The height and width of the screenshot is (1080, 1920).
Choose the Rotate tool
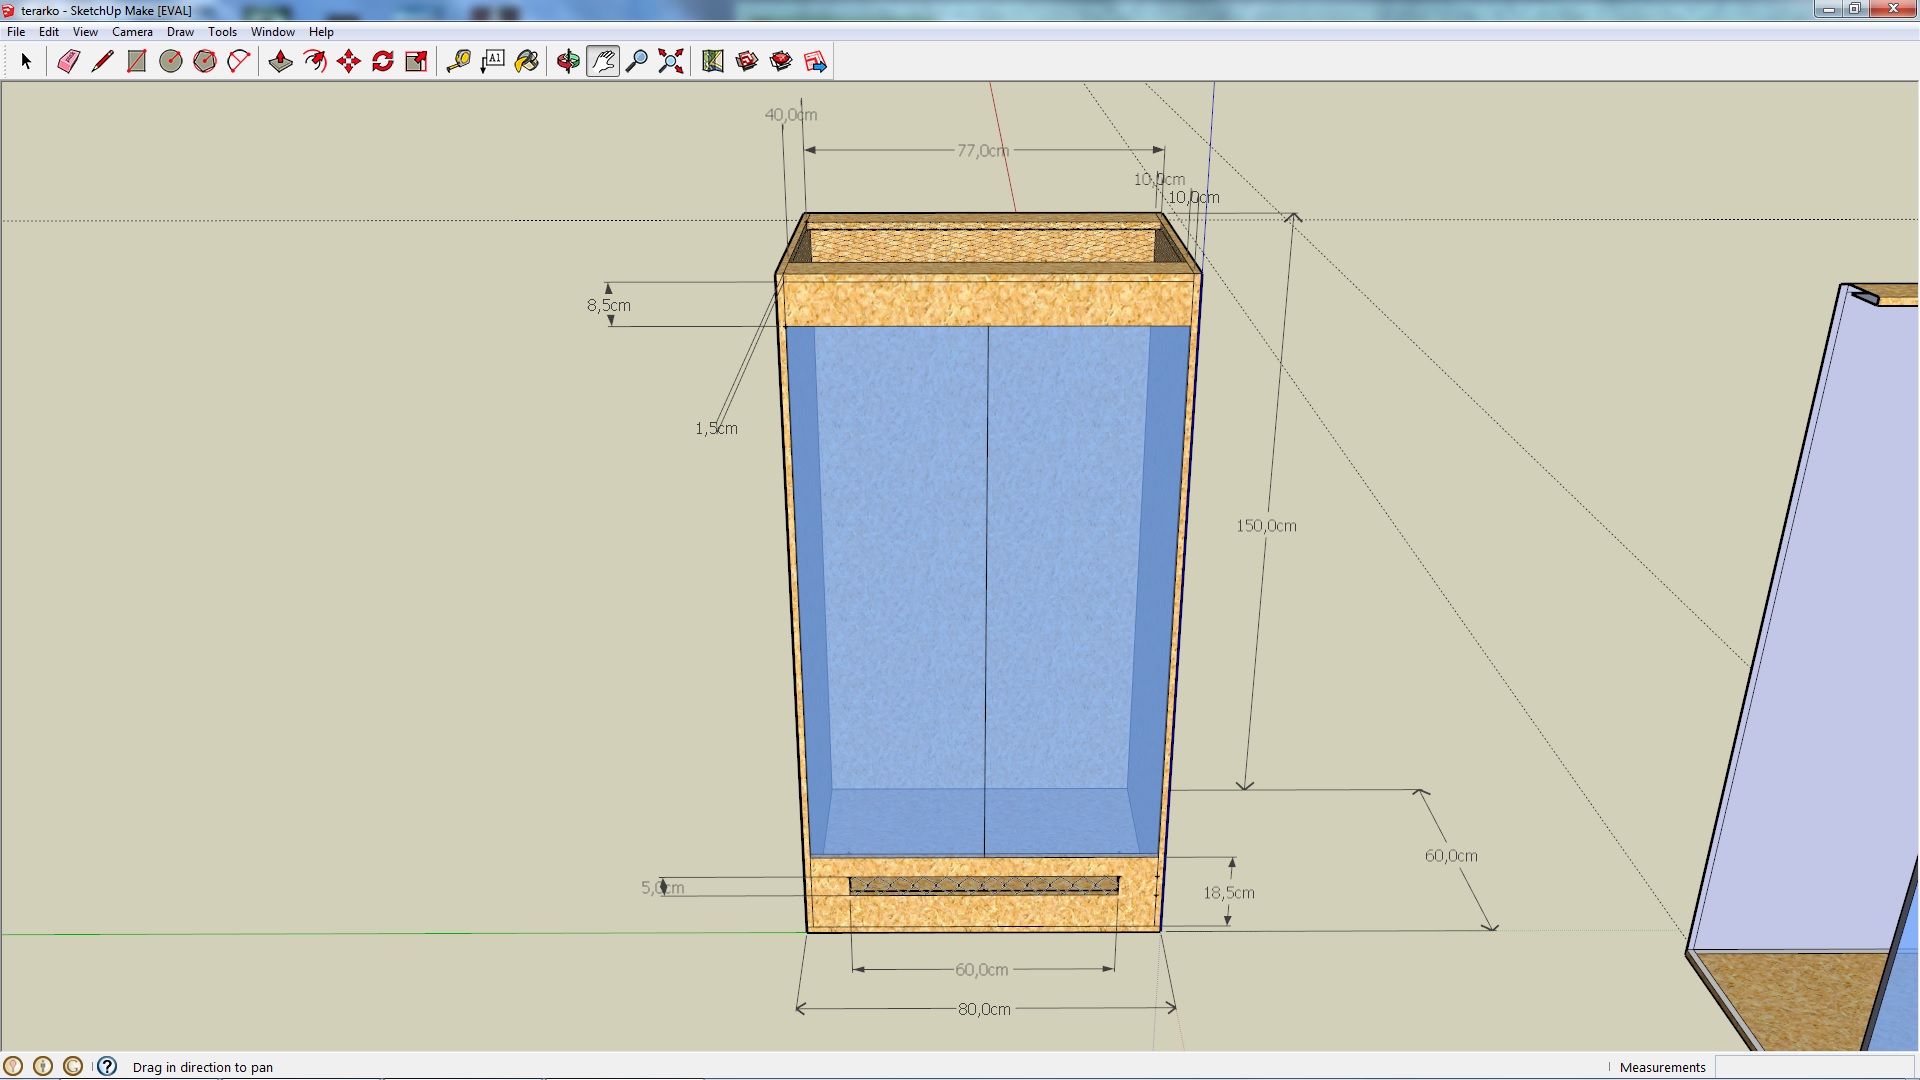383,62
